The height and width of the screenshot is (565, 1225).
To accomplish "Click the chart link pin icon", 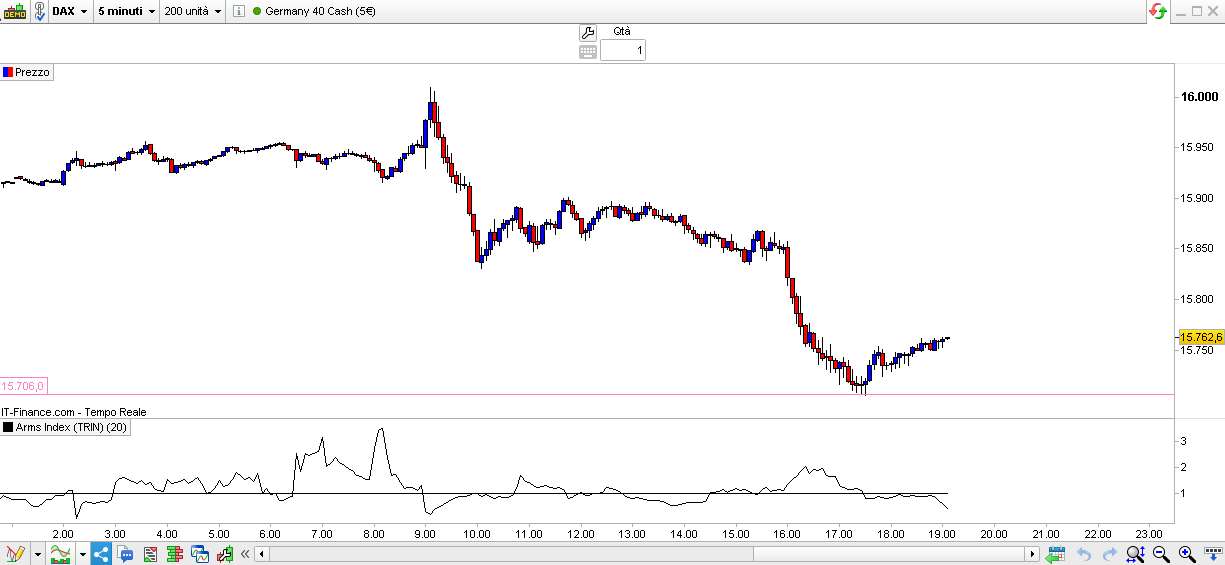I will [x=40, y=11].
